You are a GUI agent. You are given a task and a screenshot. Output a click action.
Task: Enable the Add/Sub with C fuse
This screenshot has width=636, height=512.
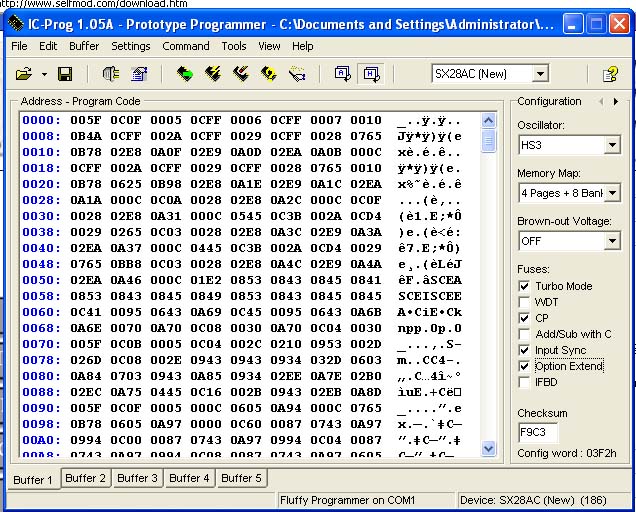[x=524, y=334]
